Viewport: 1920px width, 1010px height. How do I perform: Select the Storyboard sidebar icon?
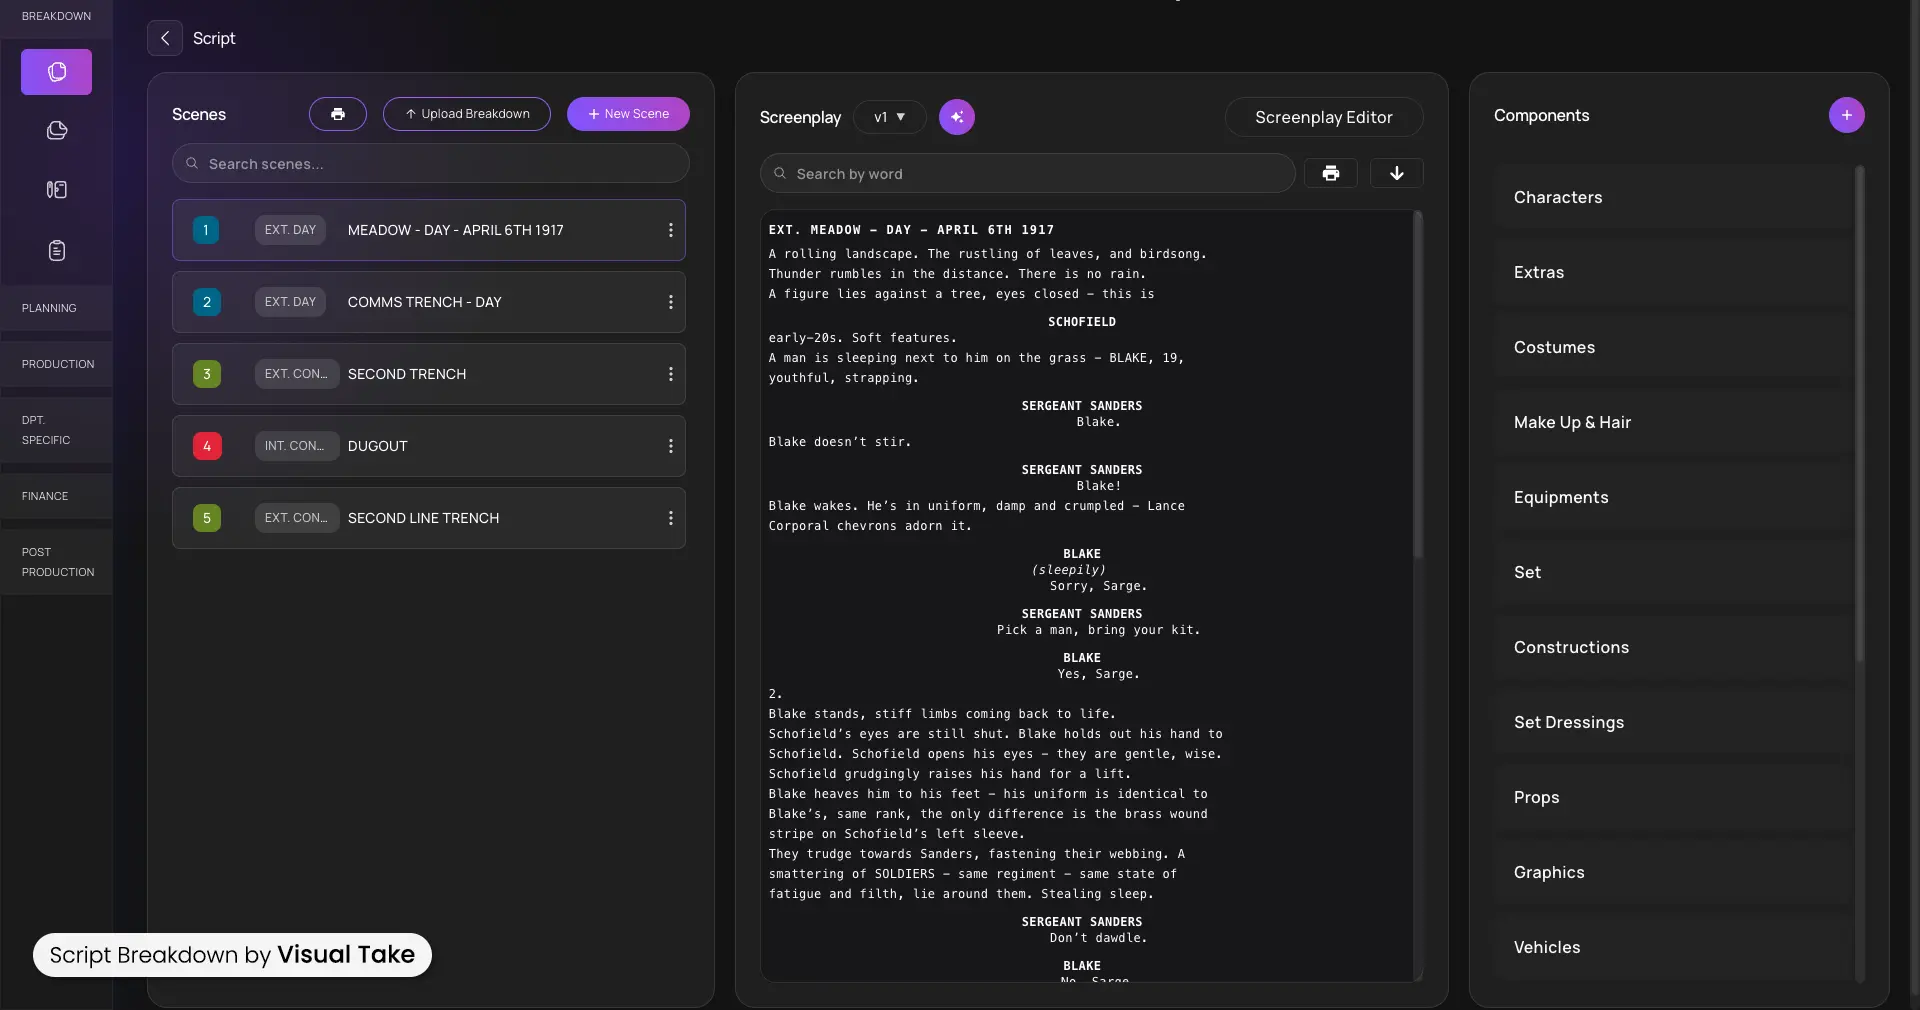pos(55,190)
